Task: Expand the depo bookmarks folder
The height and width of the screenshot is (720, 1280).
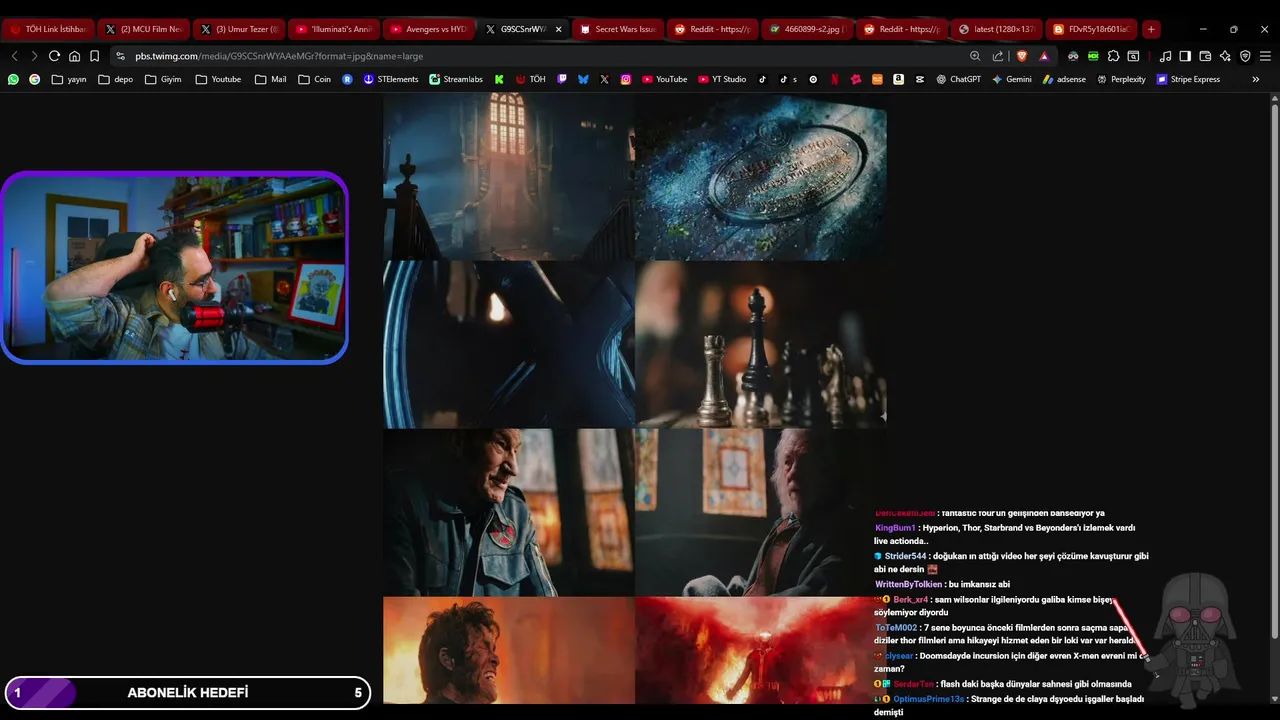Action: tap(115, 79)
